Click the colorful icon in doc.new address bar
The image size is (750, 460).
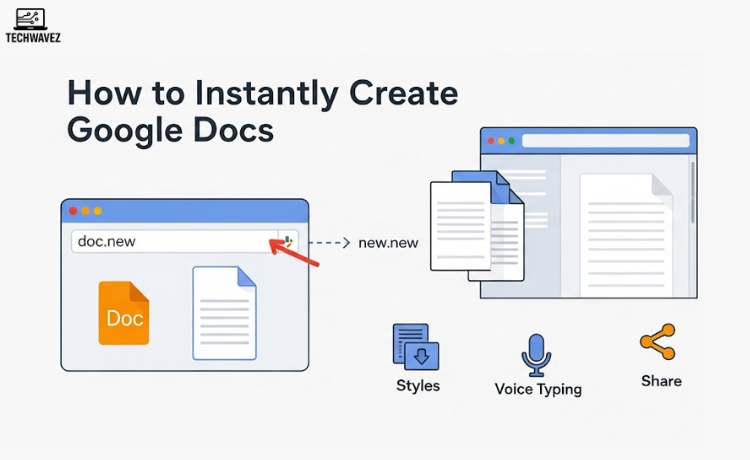(x=289, y=241)
